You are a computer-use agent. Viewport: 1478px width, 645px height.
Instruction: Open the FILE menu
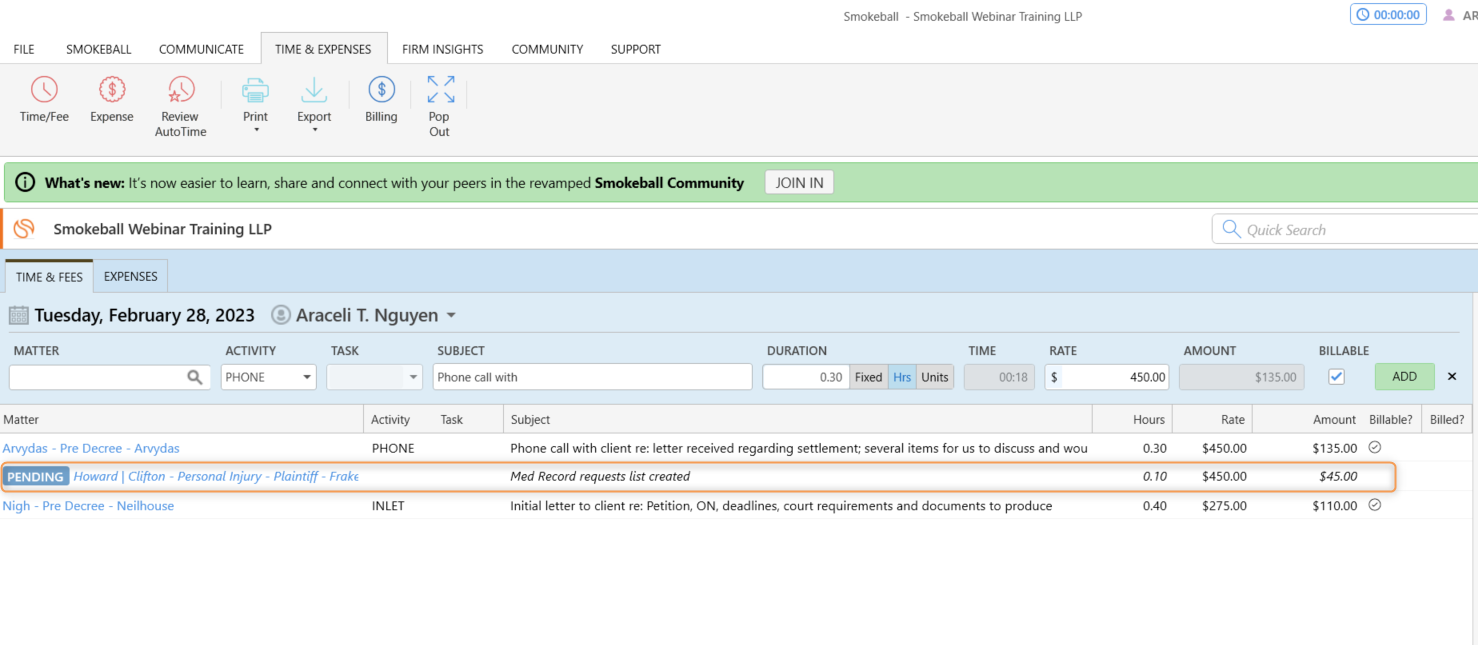(x=24, y=49)
